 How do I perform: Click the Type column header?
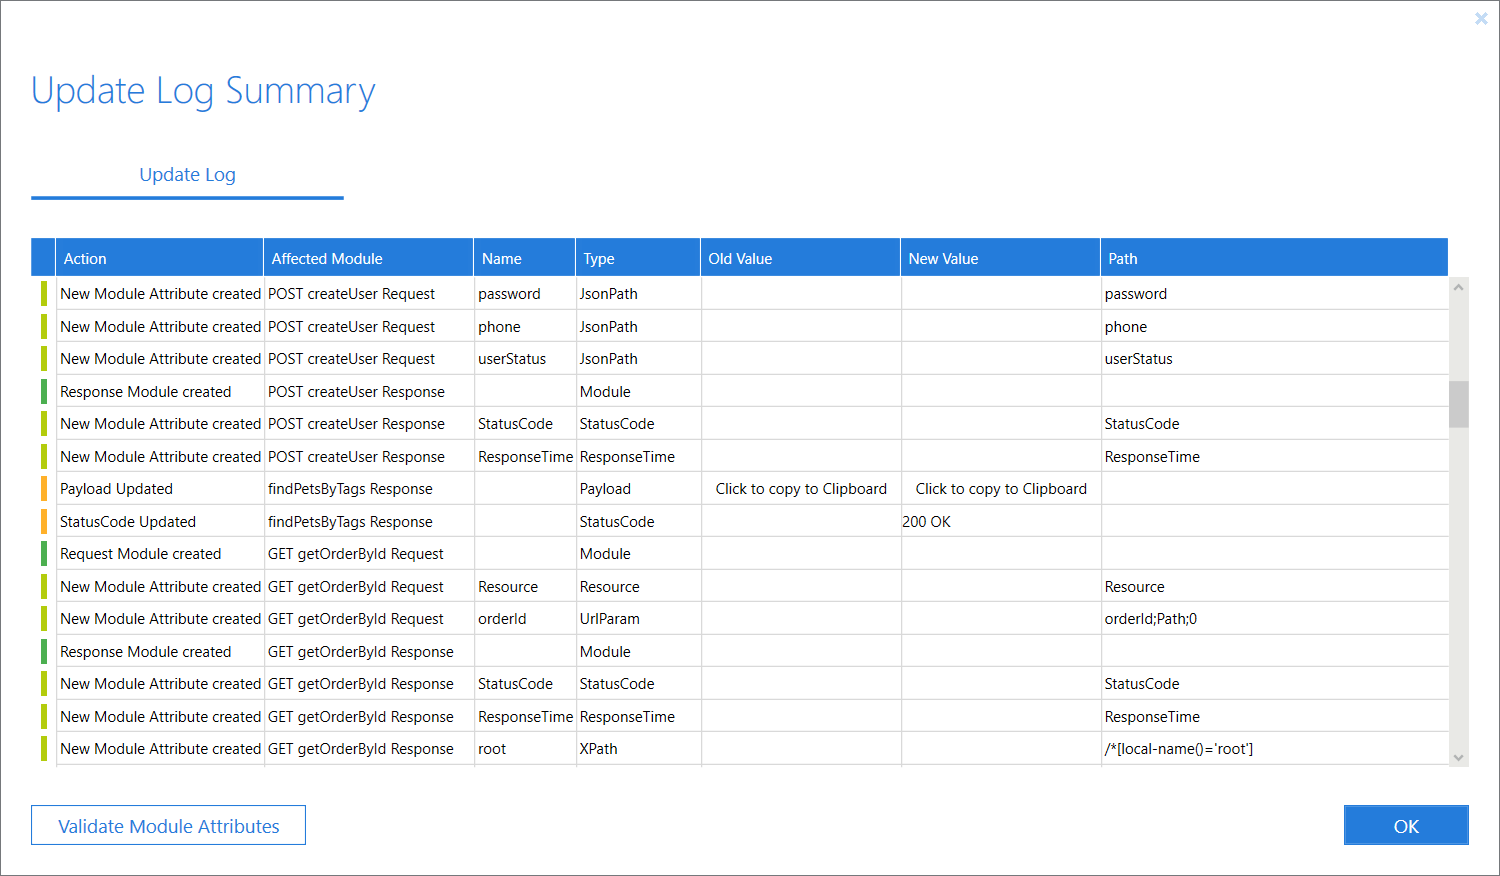[x=599, y=258]
